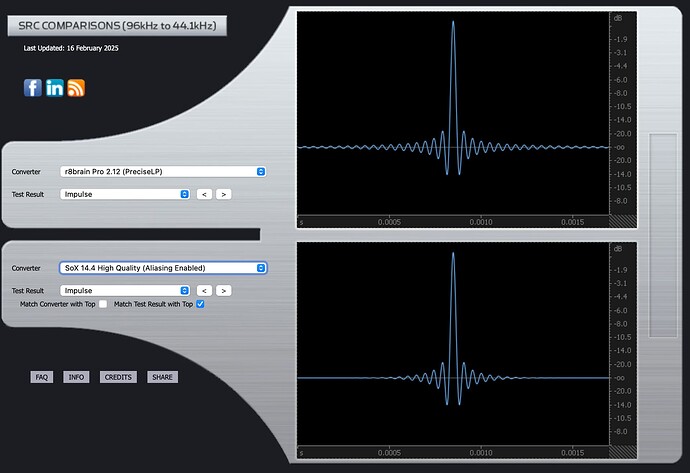Enable Match Converter with Top checkbox
The height and width of the screenshot is (473, 690).
(x=103, y=304)
